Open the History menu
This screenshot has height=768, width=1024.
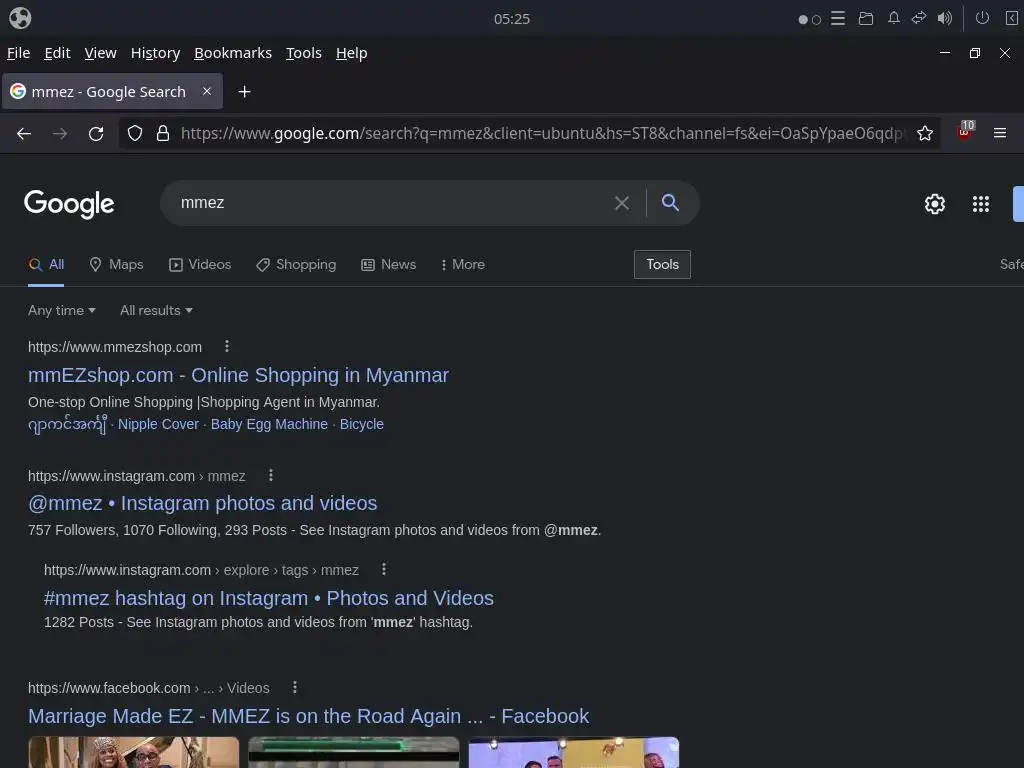(155, 53)
